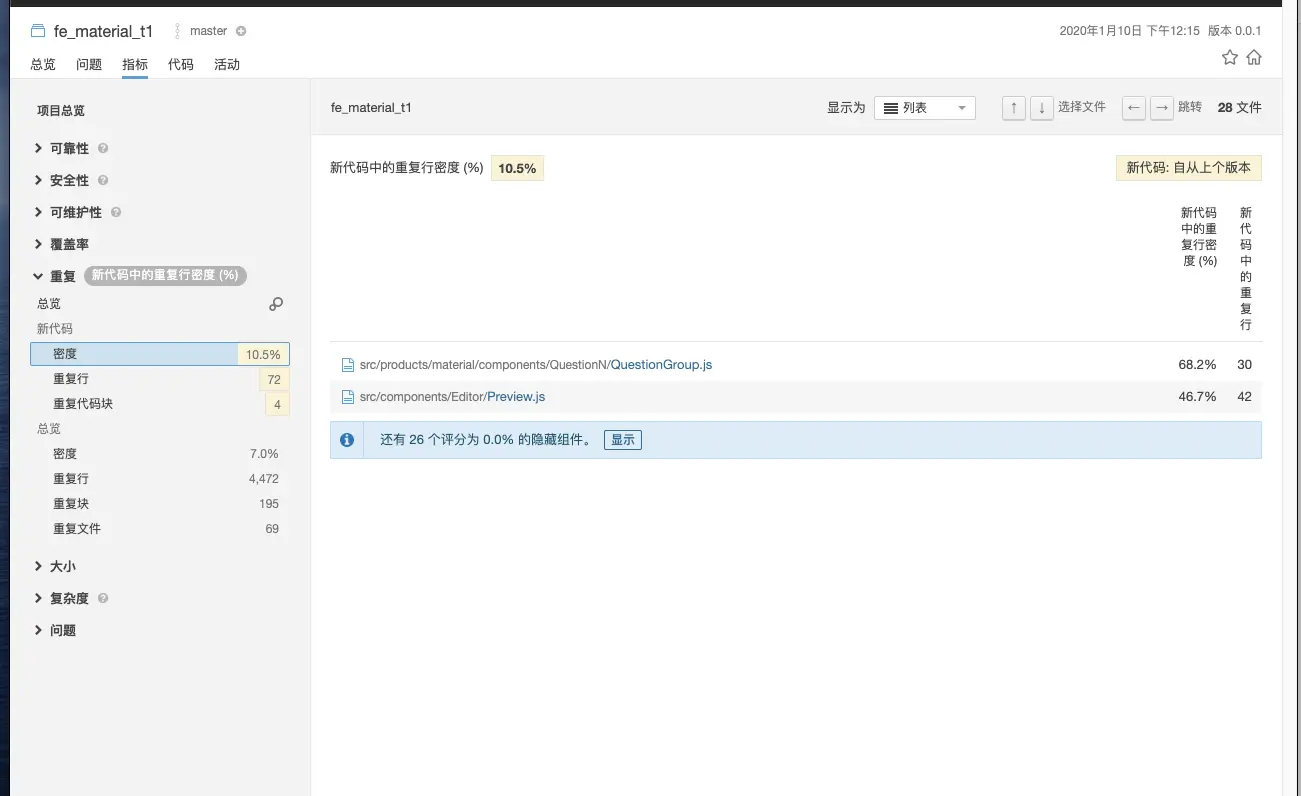Click the plus icon after master

tap(241, 31)
